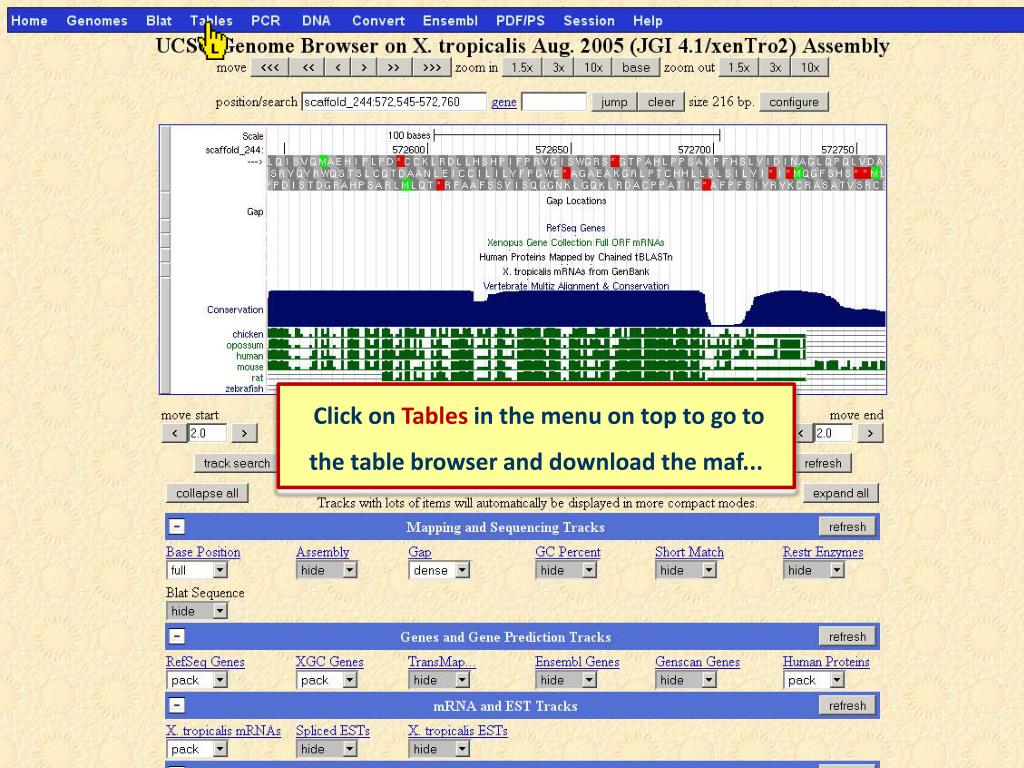1024x768 pixels.
Task: Open the Blat Sequence dropdown
Action: pyautogui.click(x=197, y=611)
